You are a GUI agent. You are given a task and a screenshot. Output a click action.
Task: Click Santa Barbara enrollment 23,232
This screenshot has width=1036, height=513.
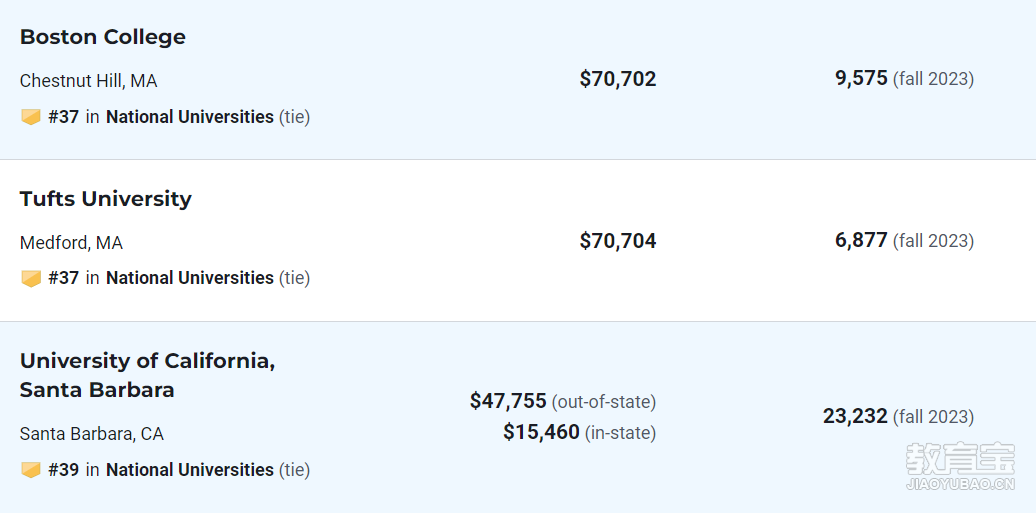coord(855,416)
